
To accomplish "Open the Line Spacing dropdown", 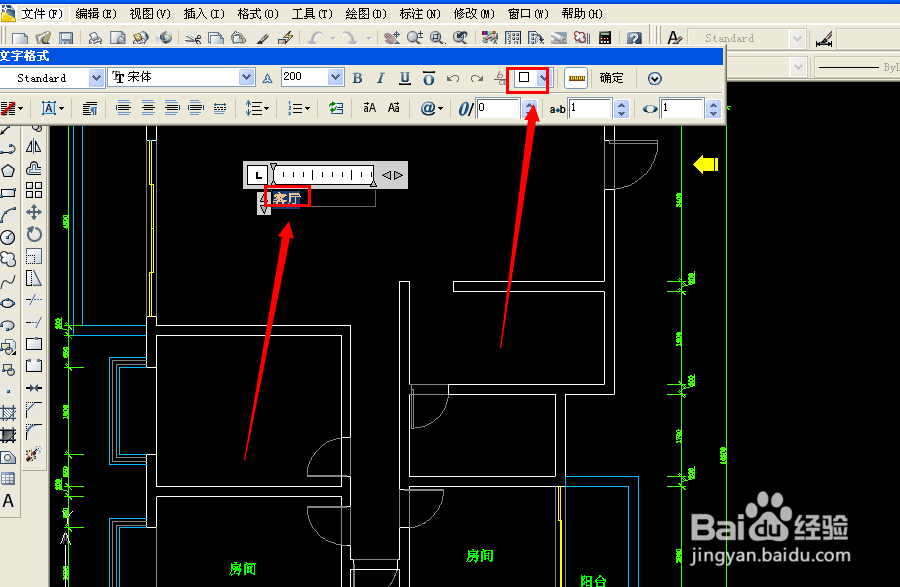I will [257, 108].
